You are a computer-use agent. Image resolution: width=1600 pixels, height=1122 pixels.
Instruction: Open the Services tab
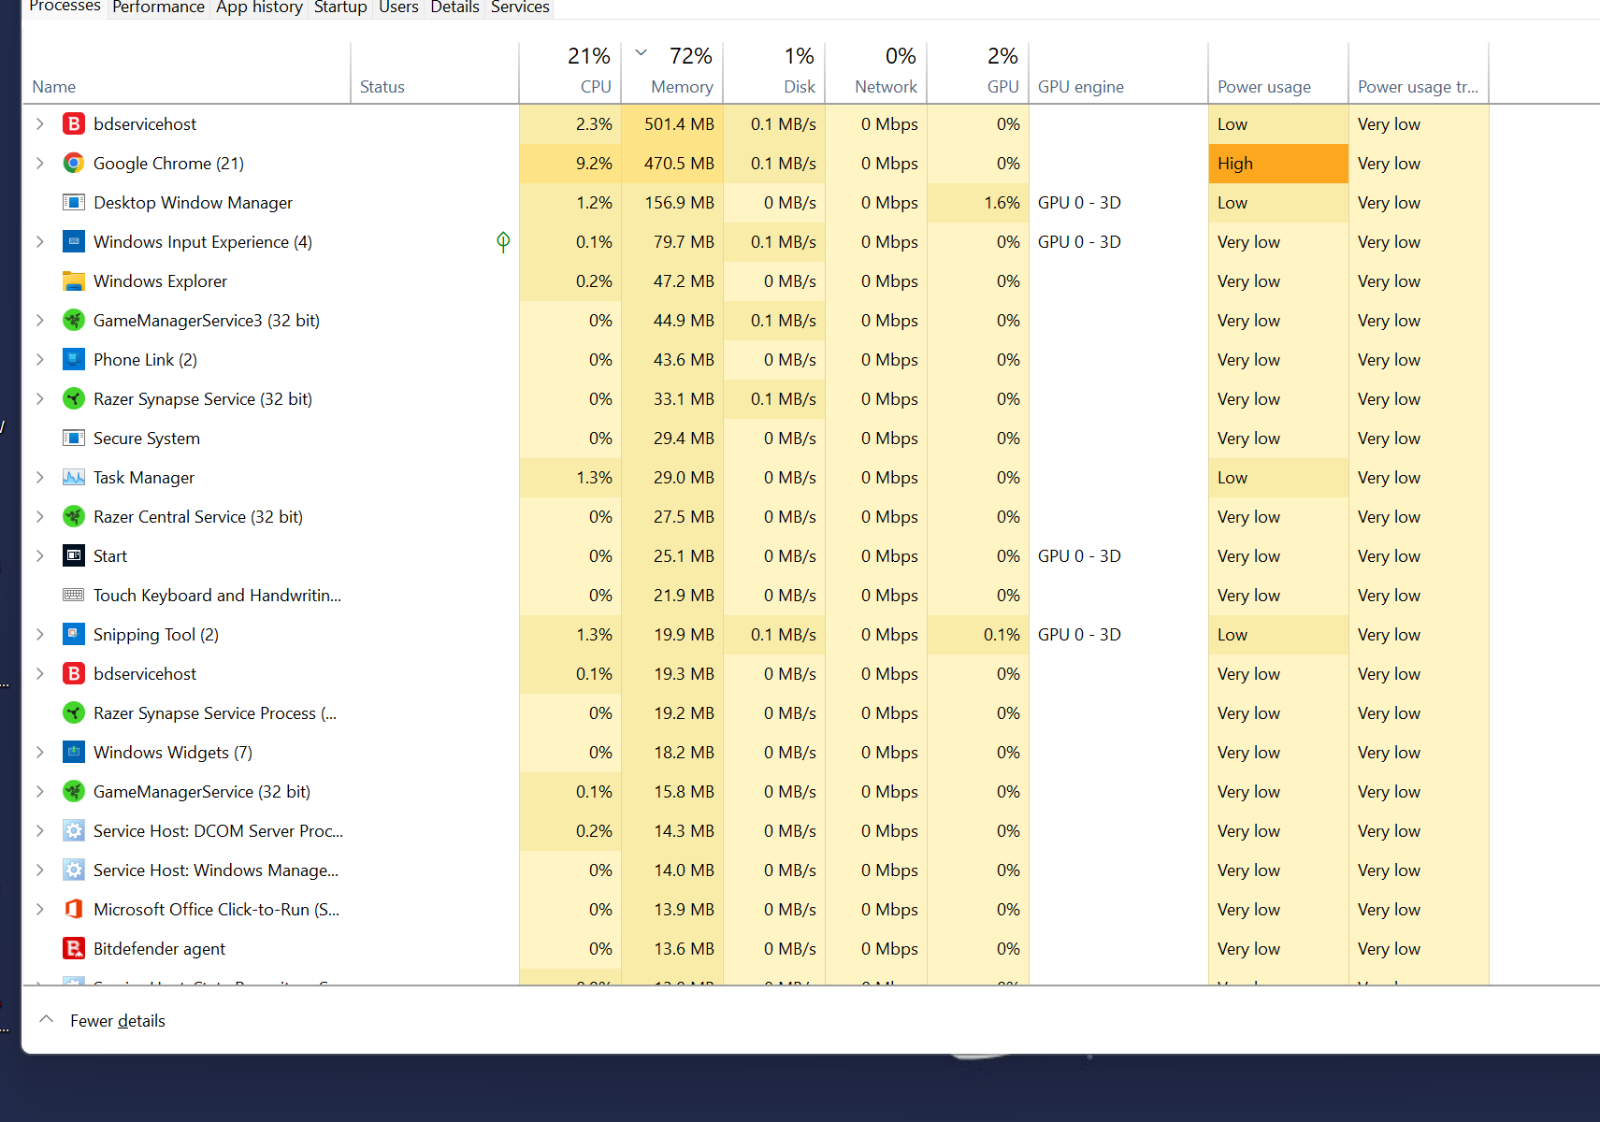click(520, 7)
